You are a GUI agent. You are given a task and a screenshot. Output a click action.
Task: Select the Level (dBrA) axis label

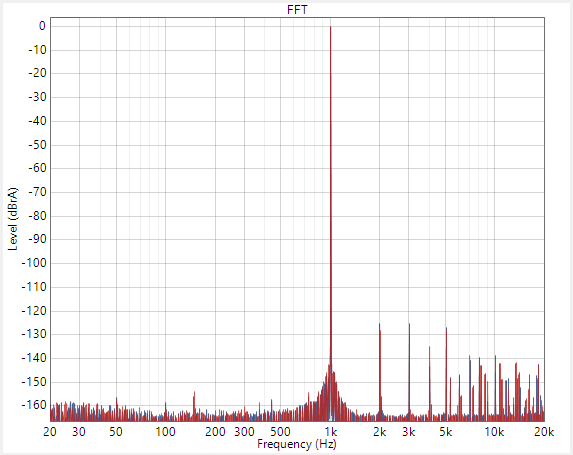coord(13,219)
